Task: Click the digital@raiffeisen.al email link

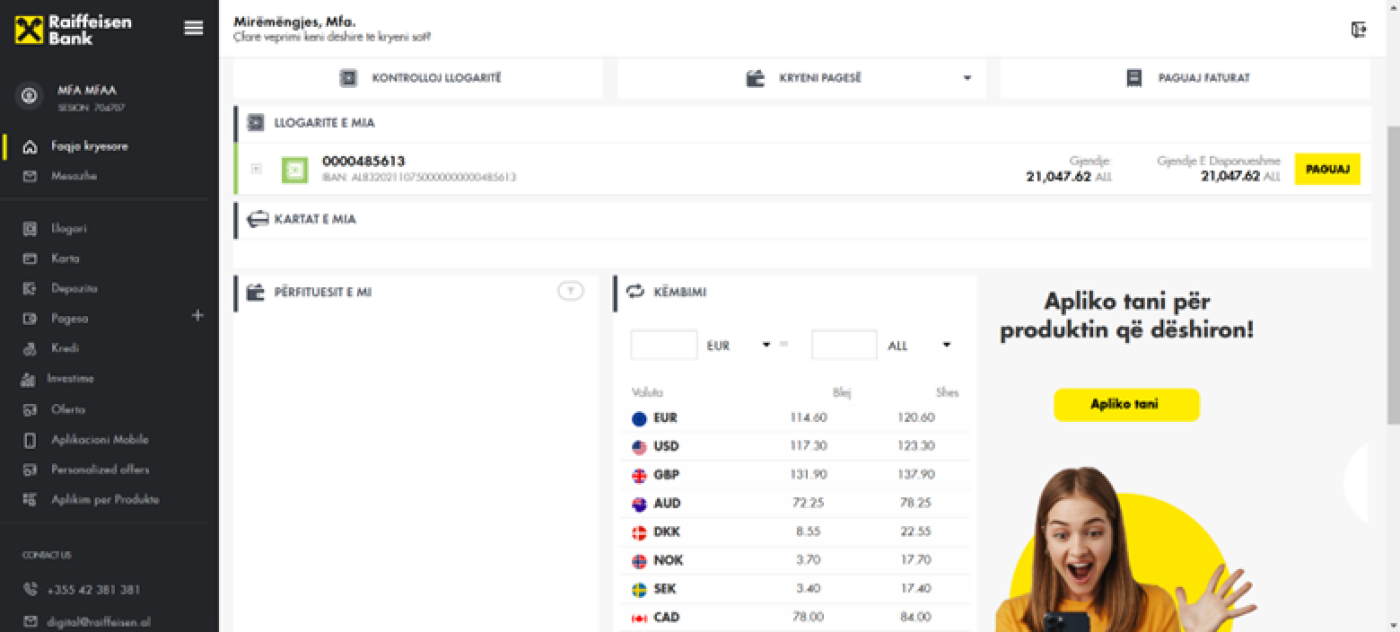Action: [99, 622]
